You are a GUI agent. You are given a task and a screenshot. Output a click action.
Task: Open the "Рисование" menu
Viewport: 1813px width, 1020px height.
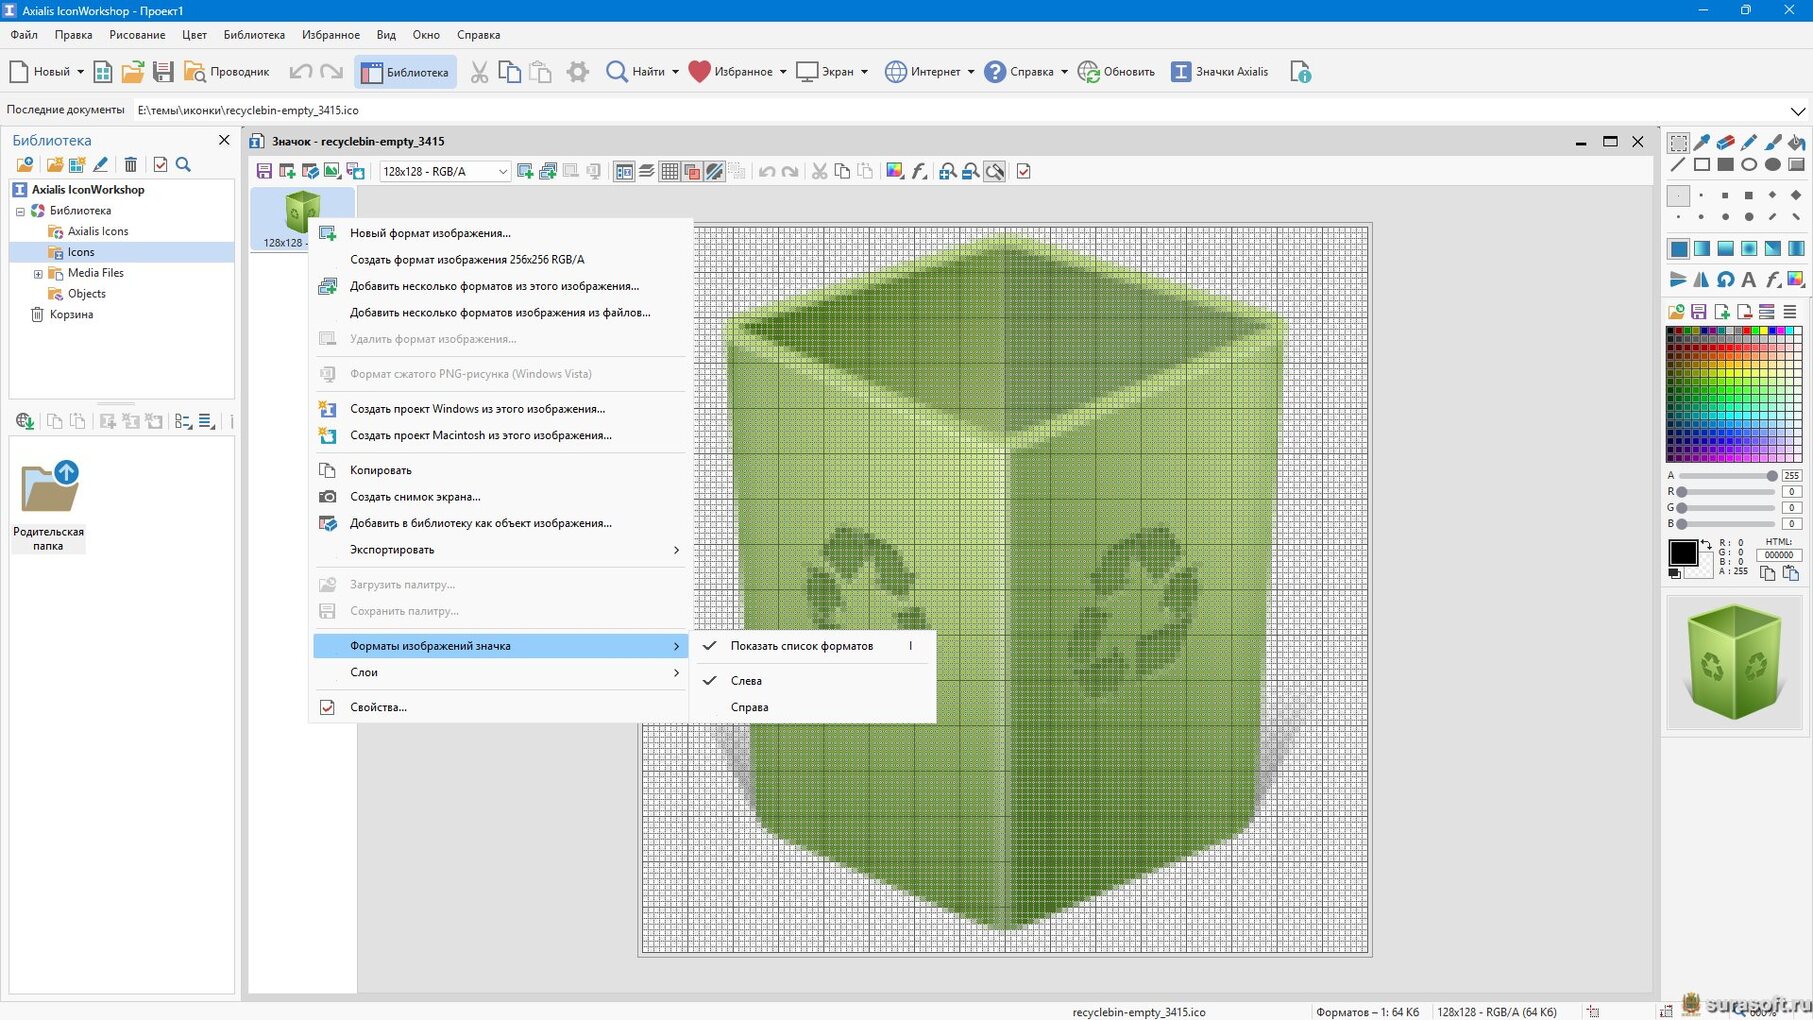137,35
